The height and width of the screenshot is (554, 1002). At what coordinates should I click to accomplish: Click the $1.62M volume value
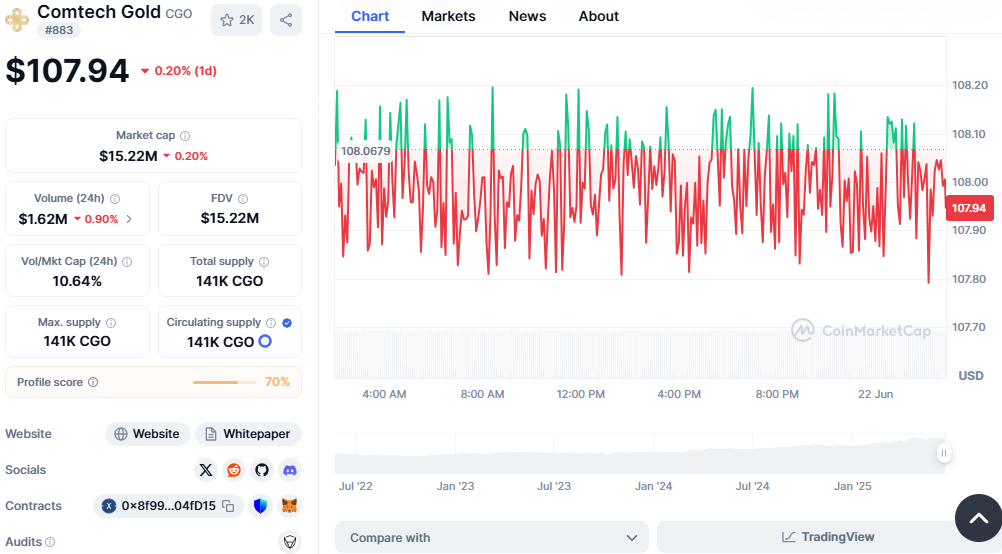tap(43, 219)
